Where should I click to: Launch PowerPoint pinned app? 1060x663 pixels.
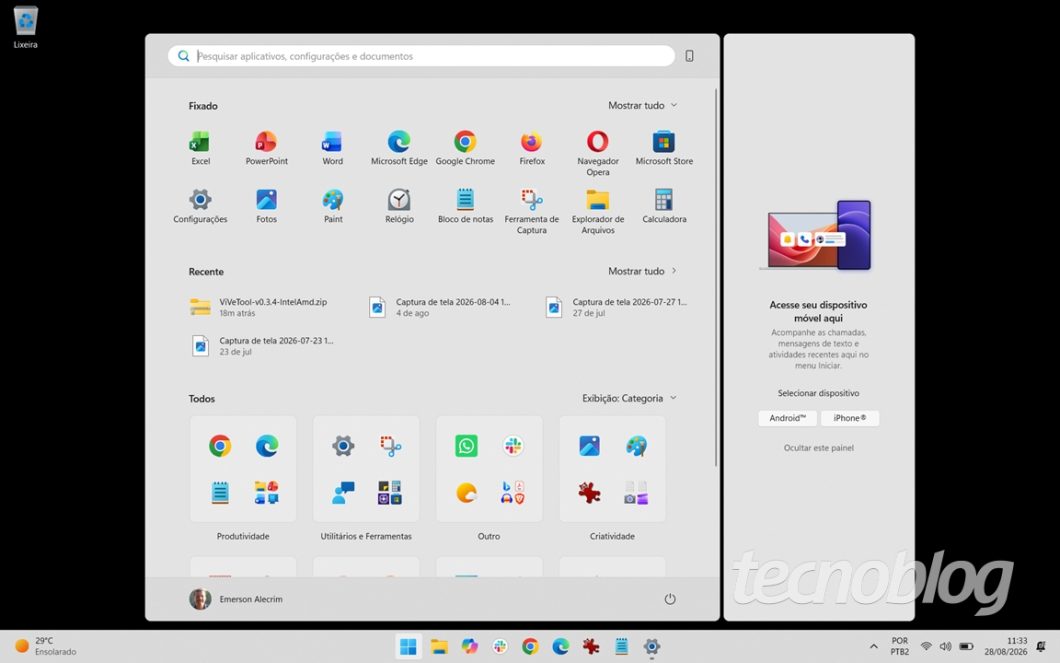tap(266, 147)
